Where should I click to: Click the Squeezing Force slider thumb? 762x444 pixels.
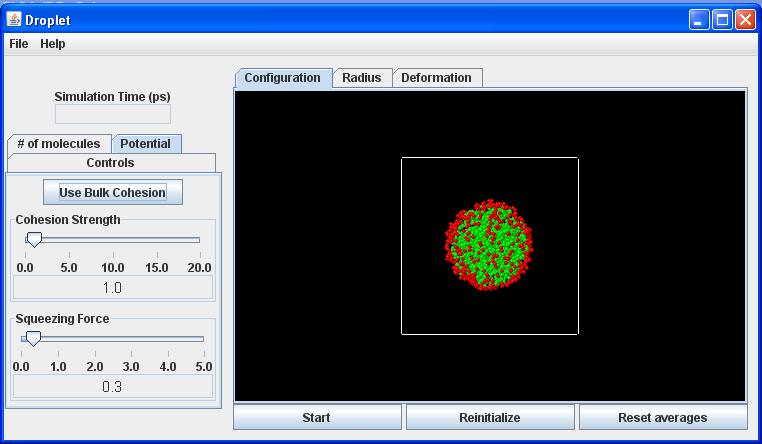32,339
